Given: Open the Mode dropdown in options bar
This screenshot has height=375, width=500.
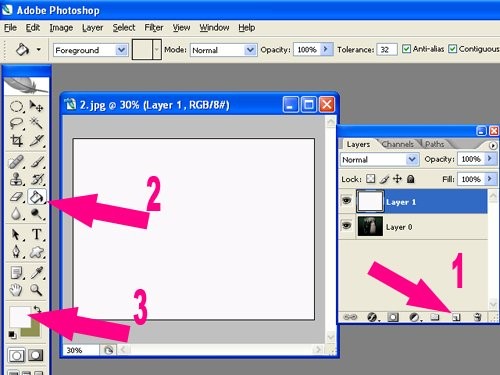Looking at the screenshot, I should click(223, 50).
